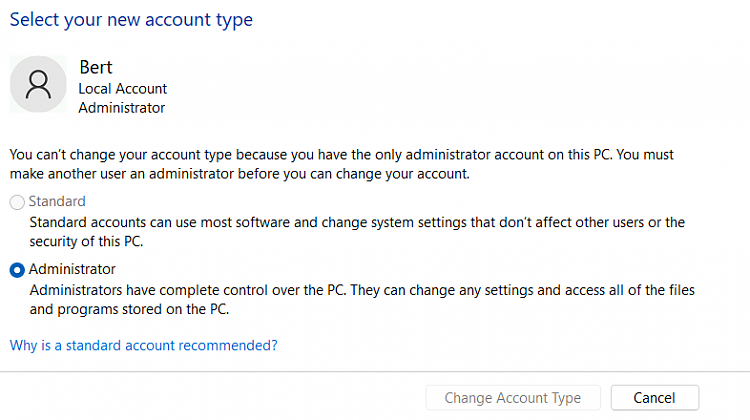Click "Administrator" role text beneath Local Account
The height and width of the screenshot is (420, 750).
[121, 108]
